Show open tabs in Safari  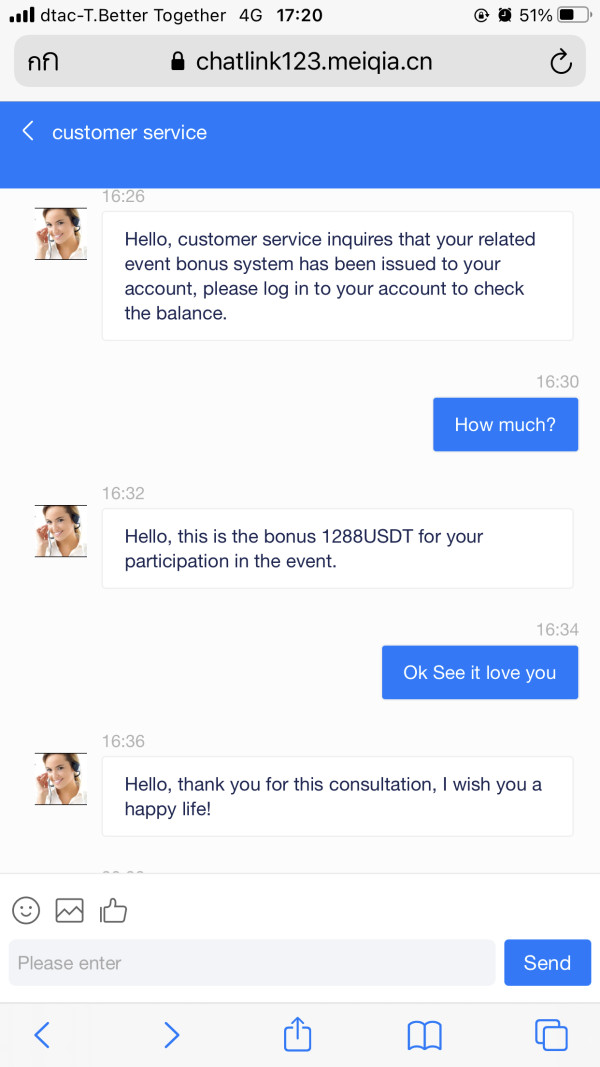(551, 1034)
